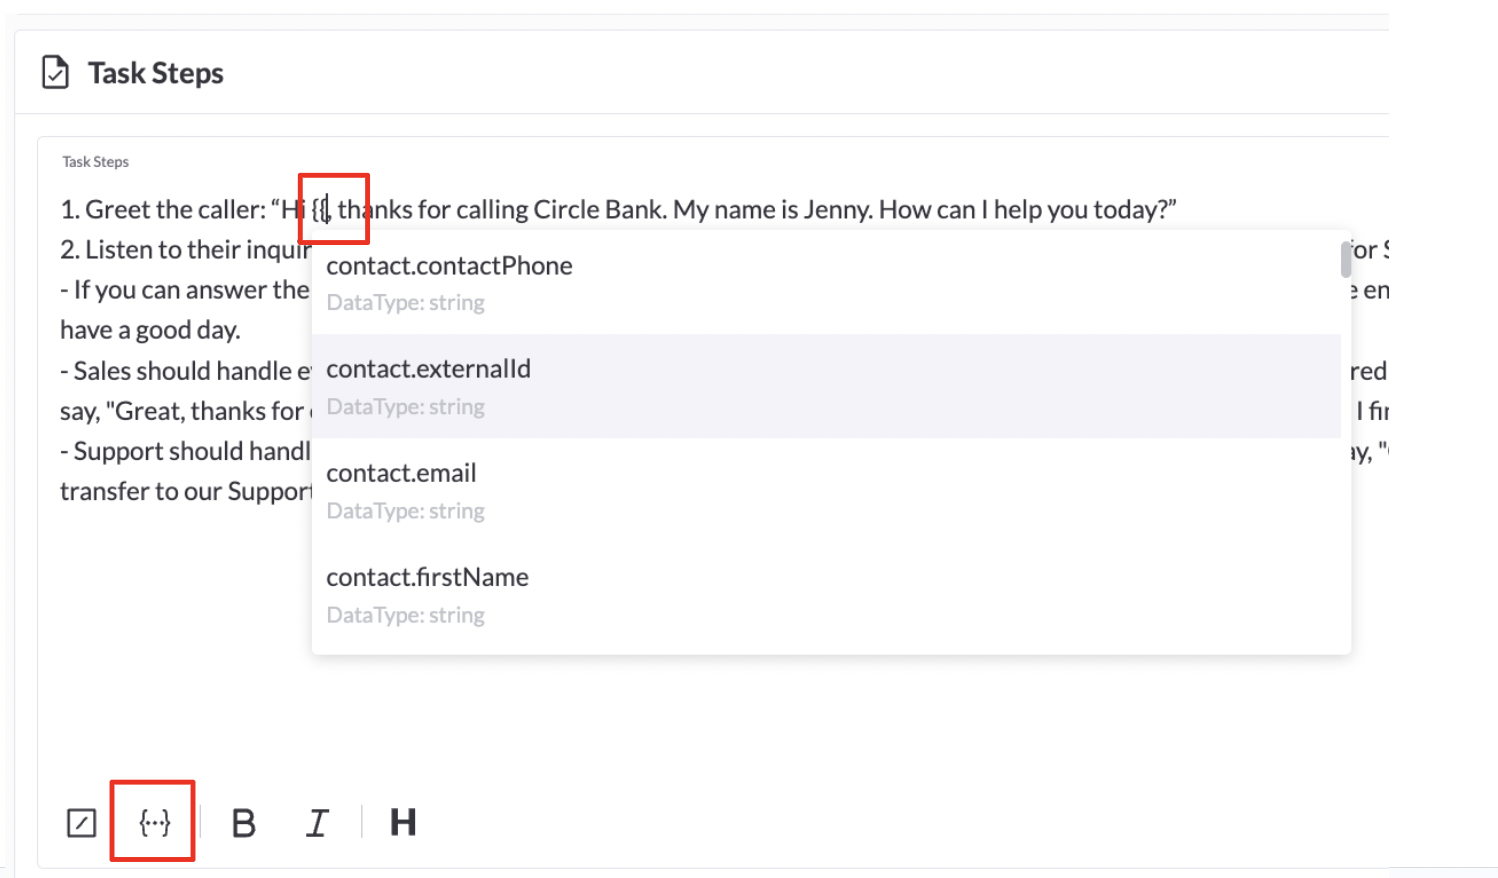Place cursor after the typed double braces

(x=328, y=210)
